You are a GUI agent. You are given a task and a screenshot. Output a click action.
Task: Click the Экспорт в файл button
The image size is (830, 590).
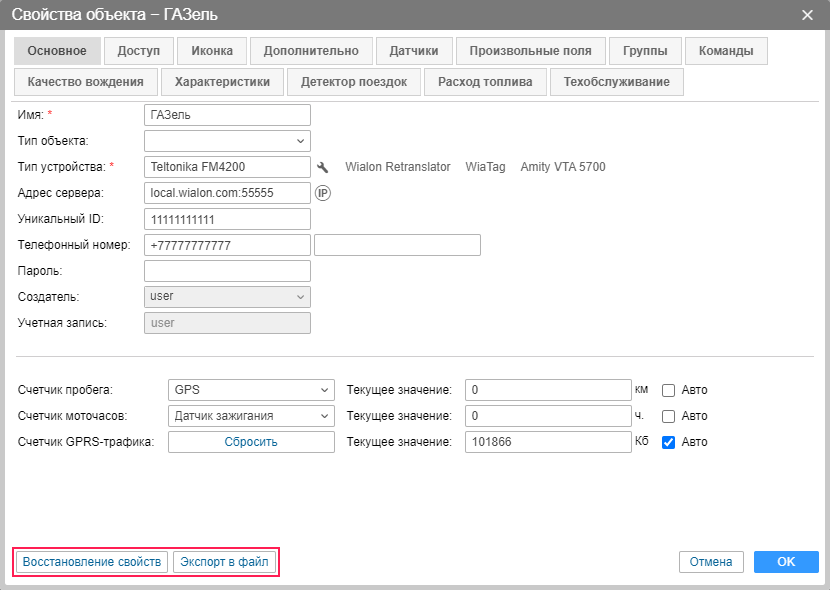point(224,562)
